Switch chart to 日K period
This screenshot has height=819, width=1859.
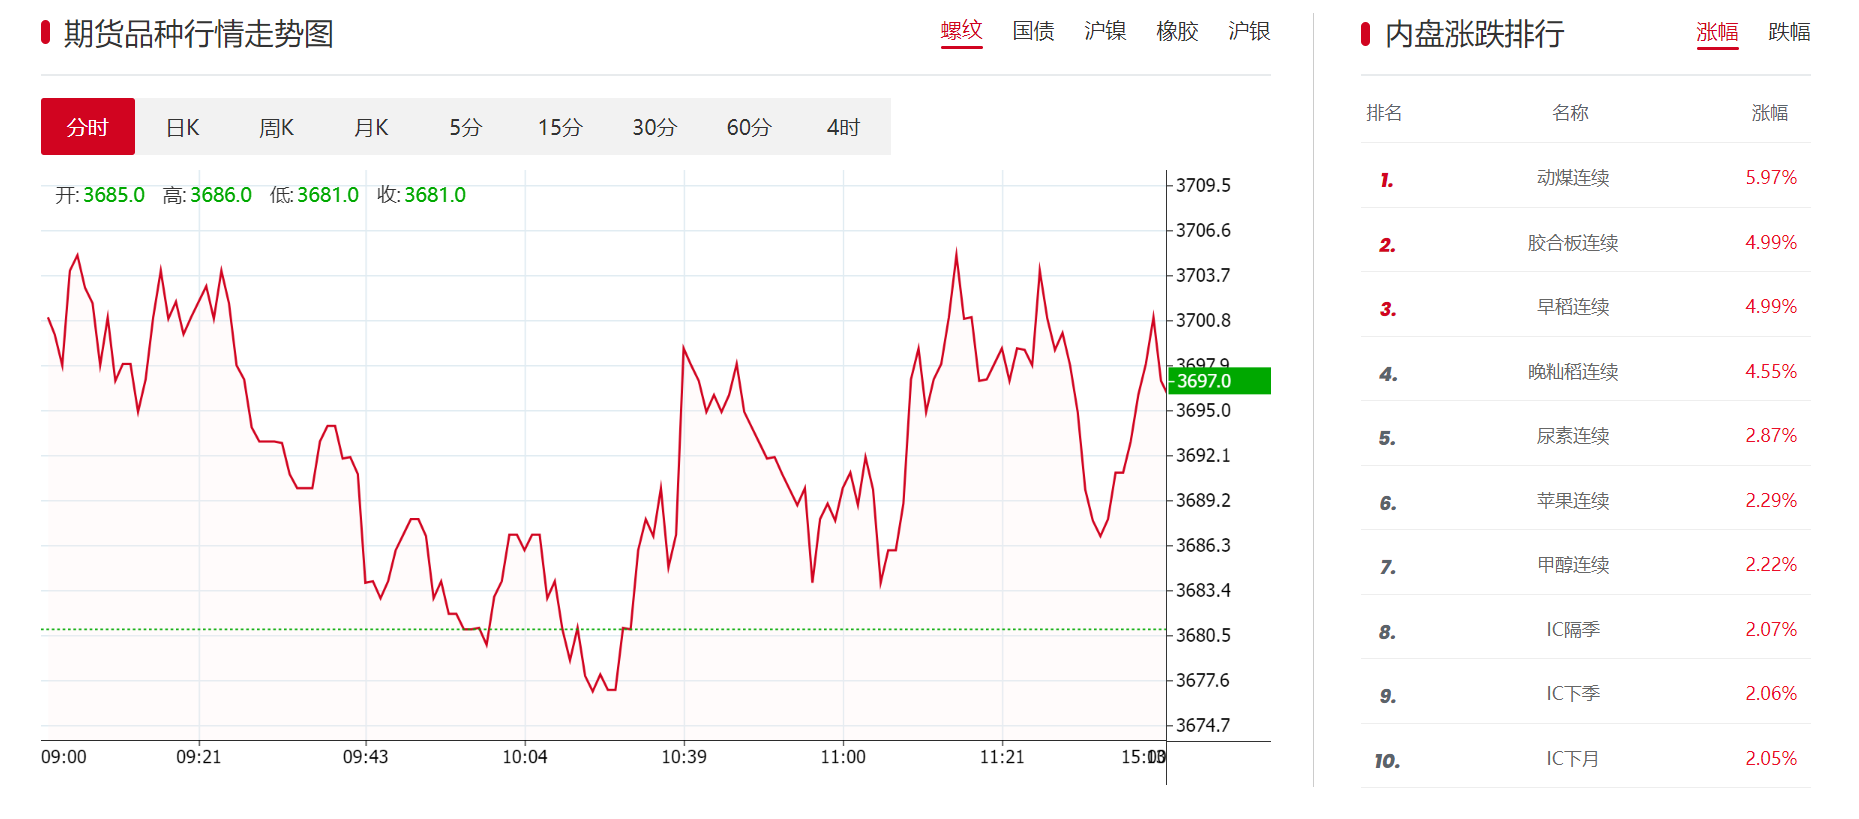pyautogui.click(x=182, y=127)
